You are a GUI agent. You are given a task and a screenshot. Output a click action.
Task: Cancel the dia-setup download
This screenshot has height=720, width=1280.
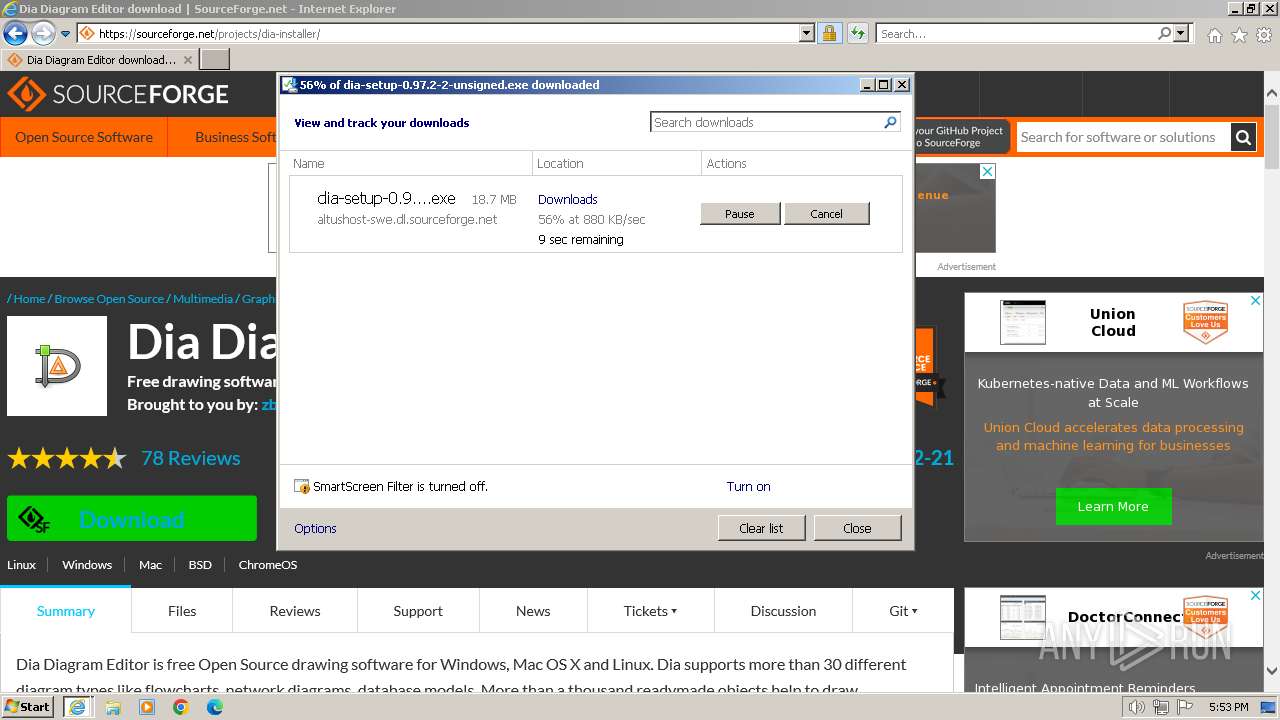(x=826, y=213)
